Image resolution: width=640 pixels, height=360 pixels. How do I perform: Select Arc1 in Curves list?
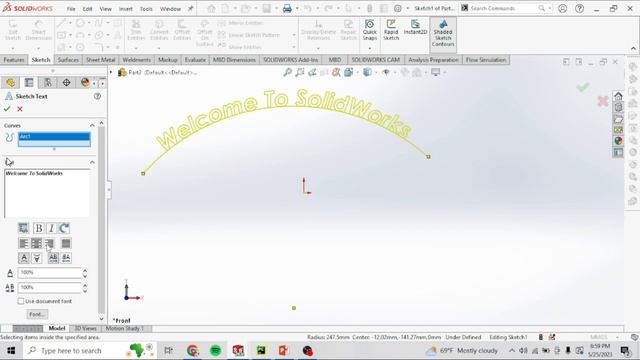click(x=54, y=136)
